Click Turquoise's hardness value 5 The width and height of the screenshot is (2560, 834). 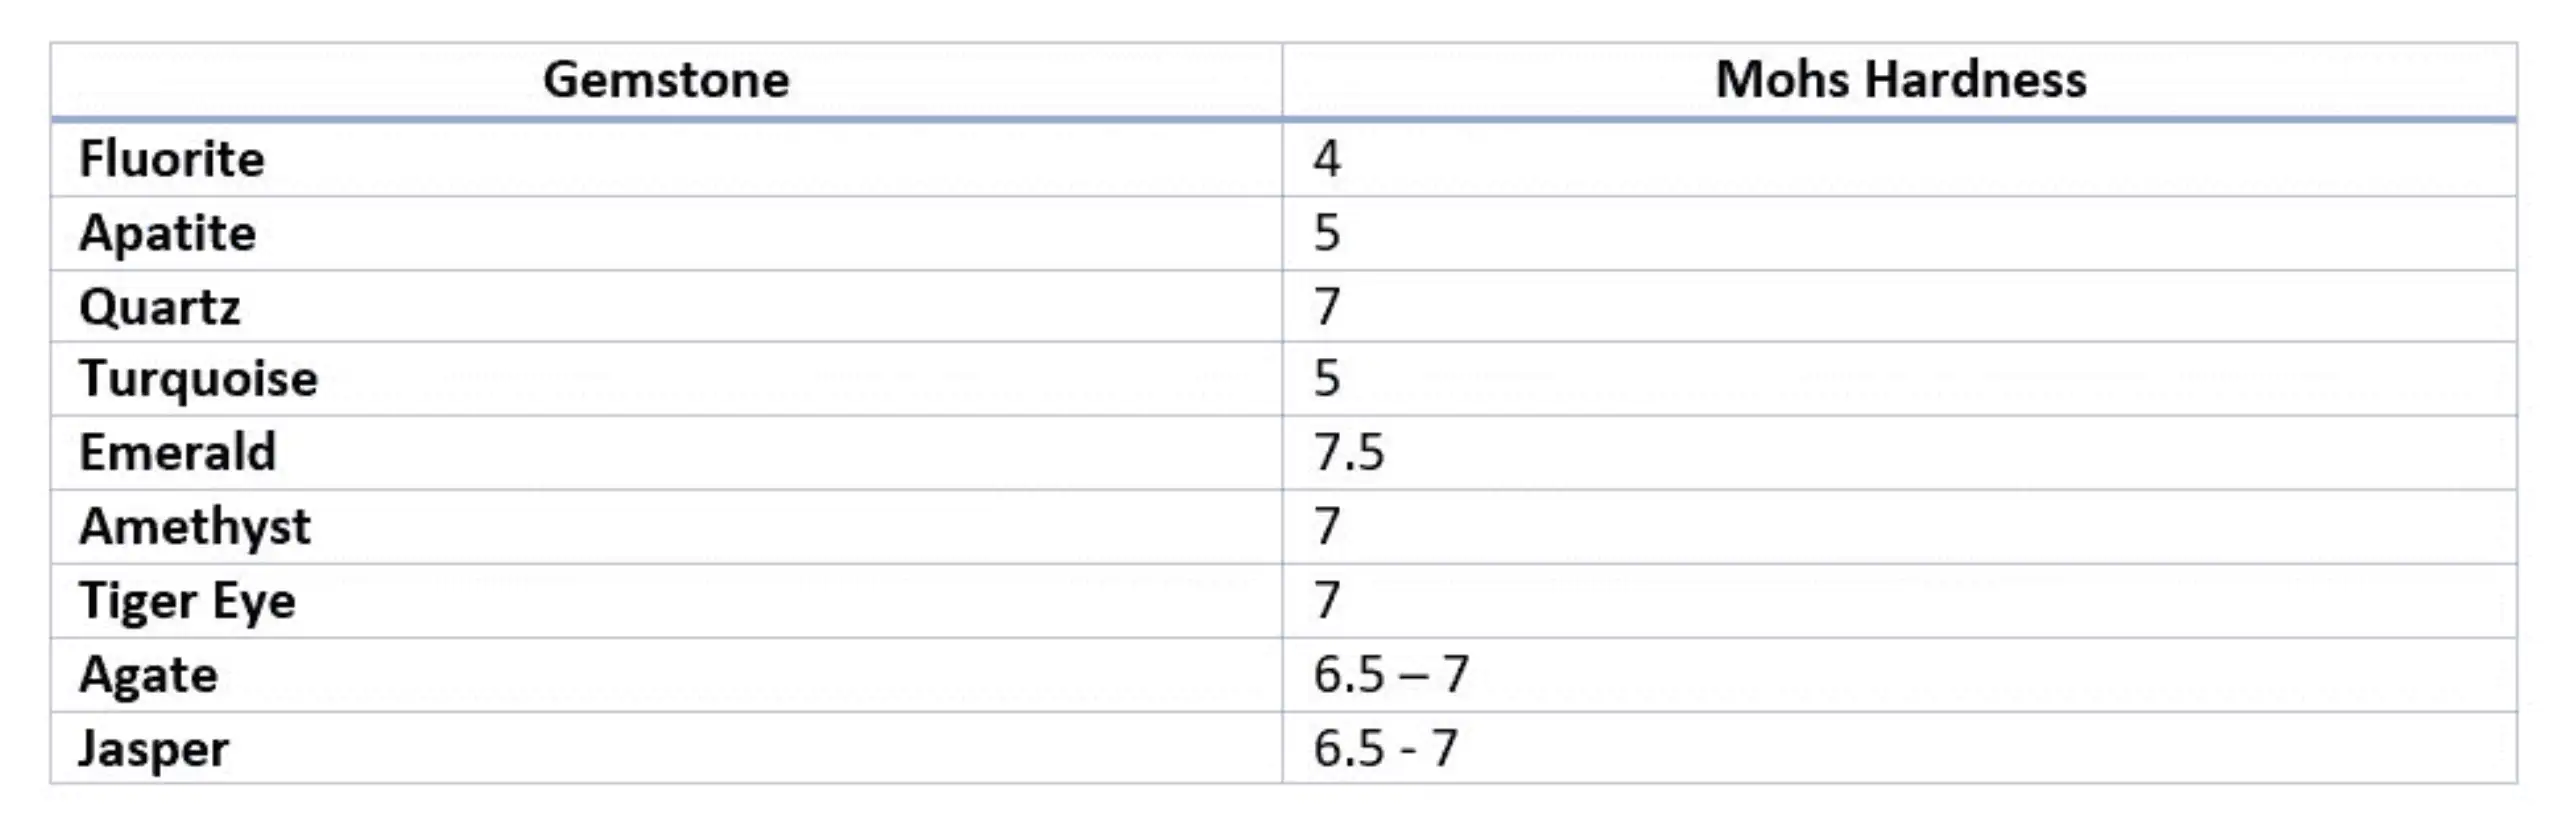point(1327,379)
